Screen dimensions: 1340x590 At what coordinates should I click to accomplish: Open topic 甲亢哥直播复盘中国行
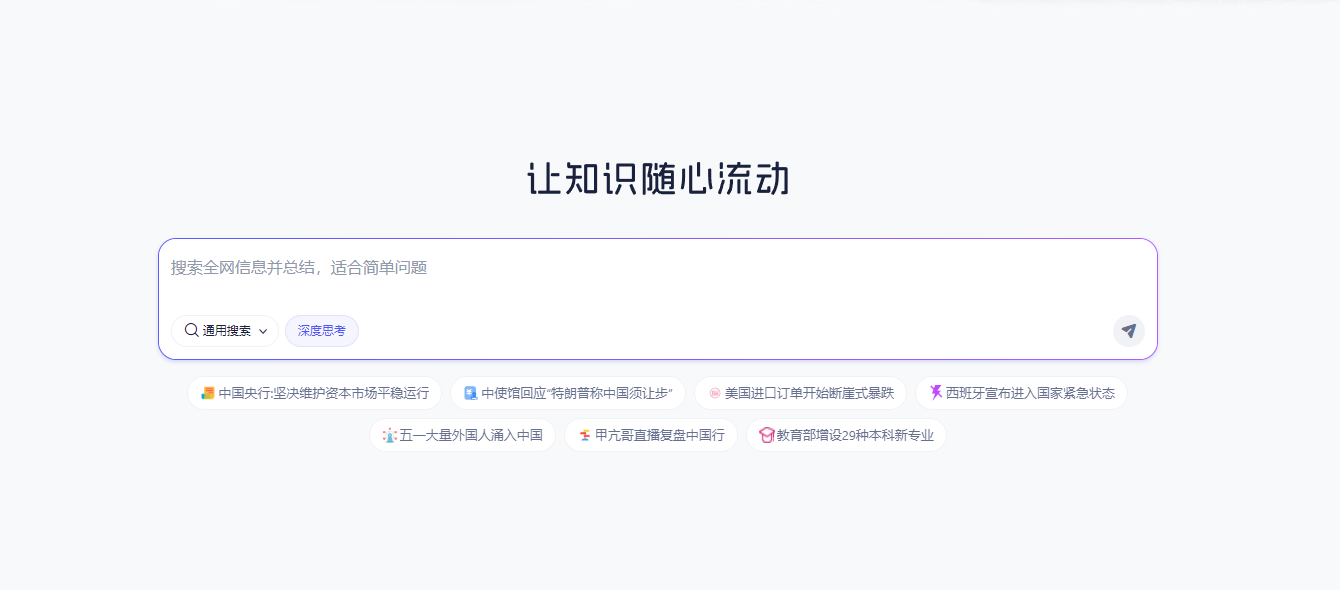[651, 435]
